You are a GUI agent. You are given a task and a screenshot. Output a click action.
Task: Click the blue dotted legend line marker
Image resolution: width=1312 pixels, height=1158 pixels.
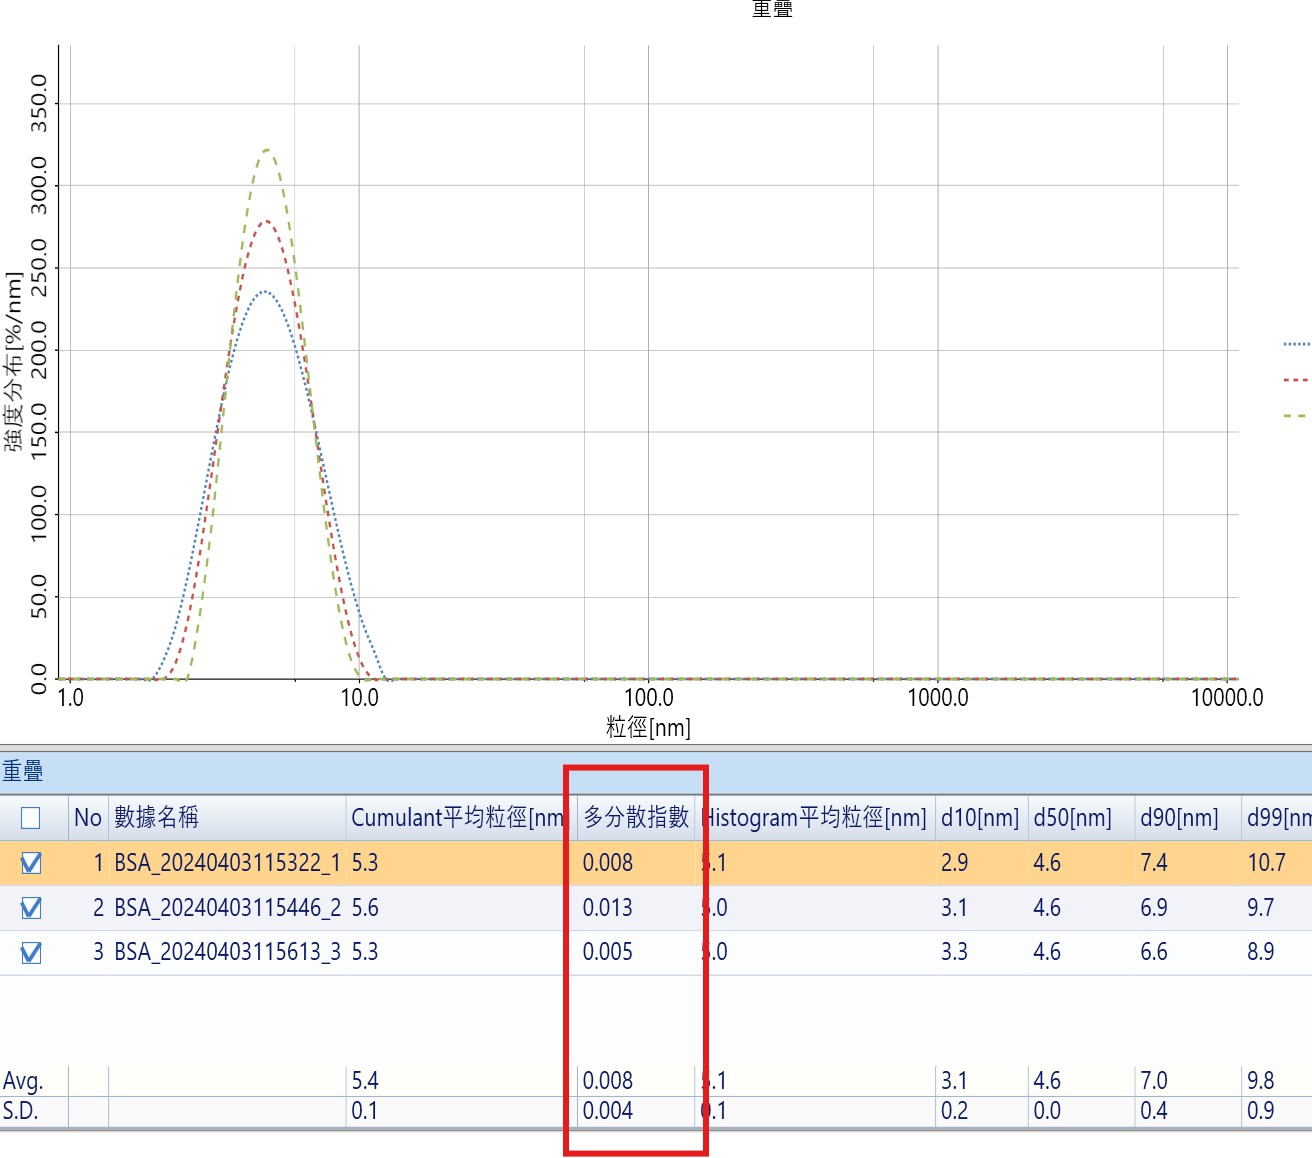[1296, 344]
